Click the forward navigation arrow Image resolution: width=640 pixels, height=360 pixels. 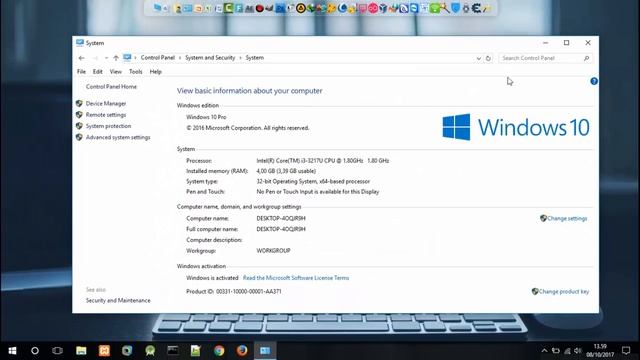click(x=95, y=58)
